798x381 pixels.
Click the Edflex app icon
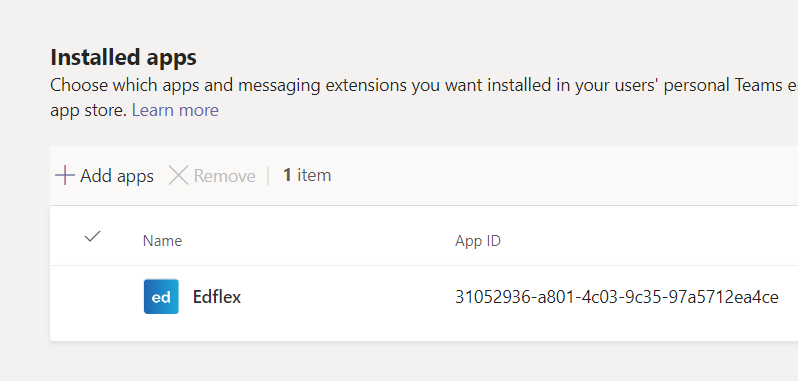click(x=161, y=297)
